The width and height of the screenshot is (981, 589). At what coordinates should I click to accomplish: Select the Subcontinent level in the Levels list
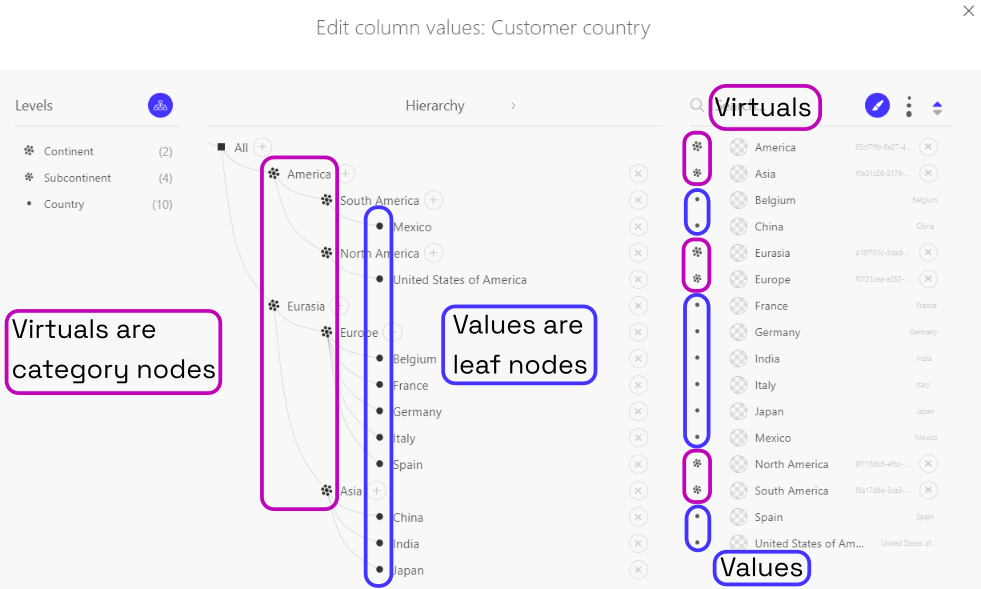coord(78,176)
